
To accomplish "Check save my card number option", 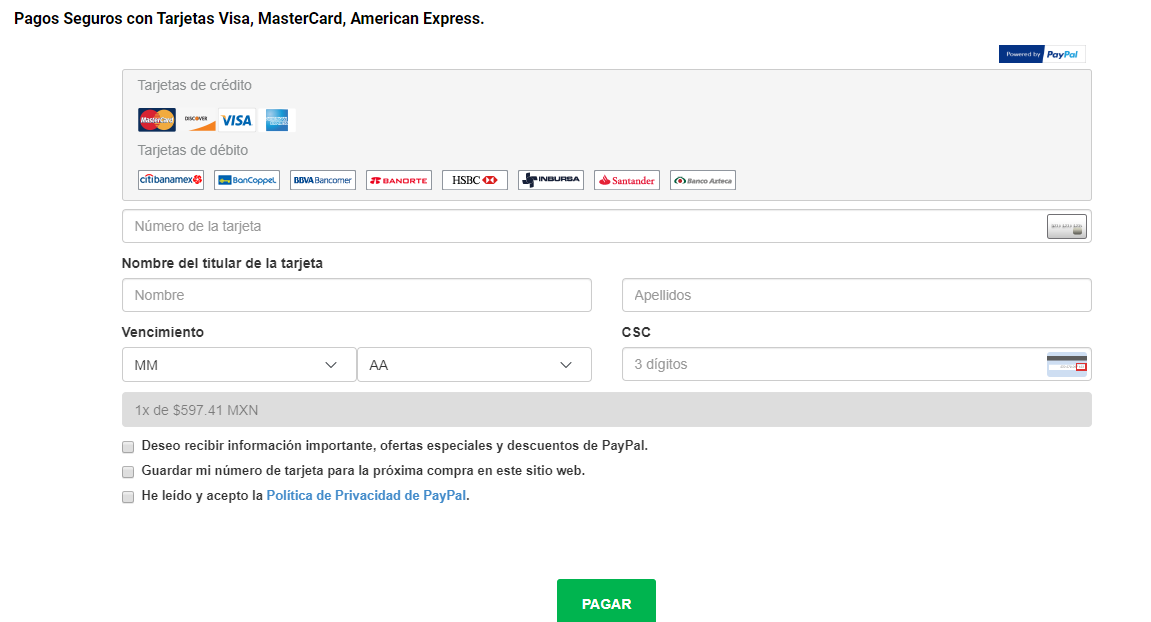I will pos(128,471).
